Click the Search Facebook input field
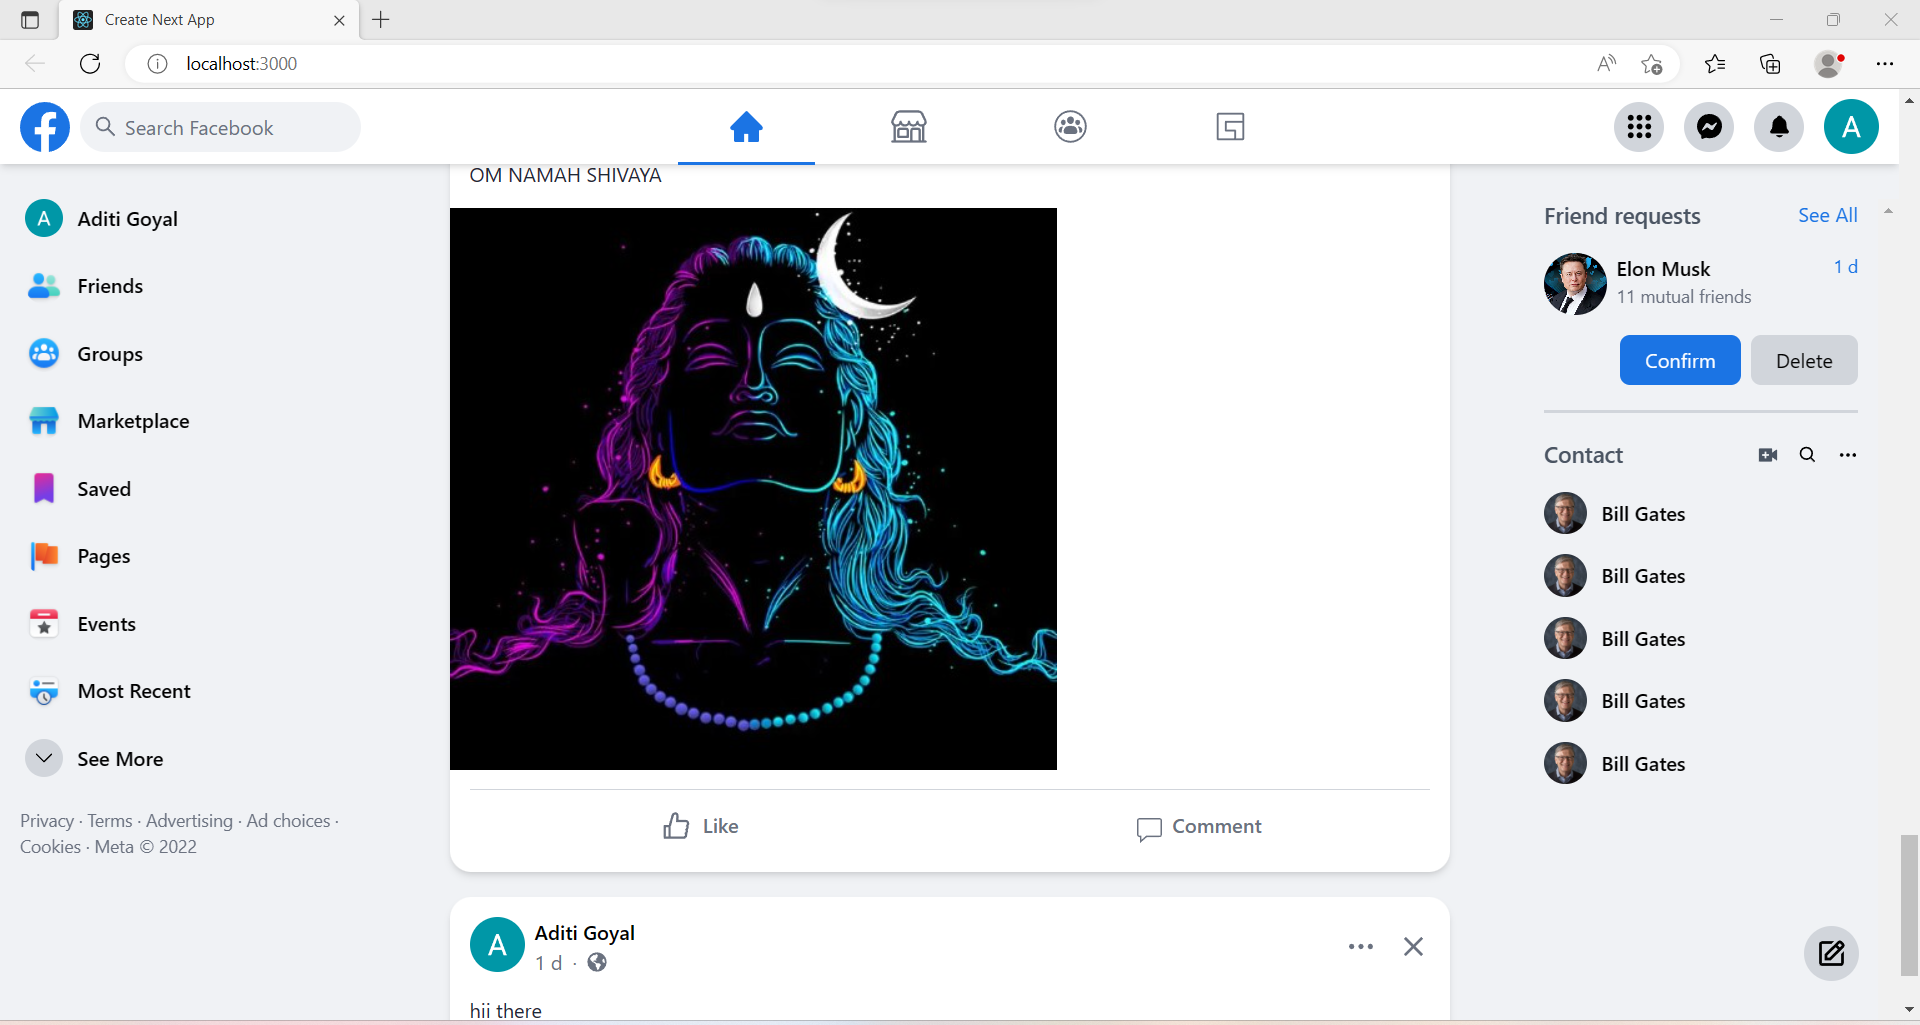 tap(220, 127)
